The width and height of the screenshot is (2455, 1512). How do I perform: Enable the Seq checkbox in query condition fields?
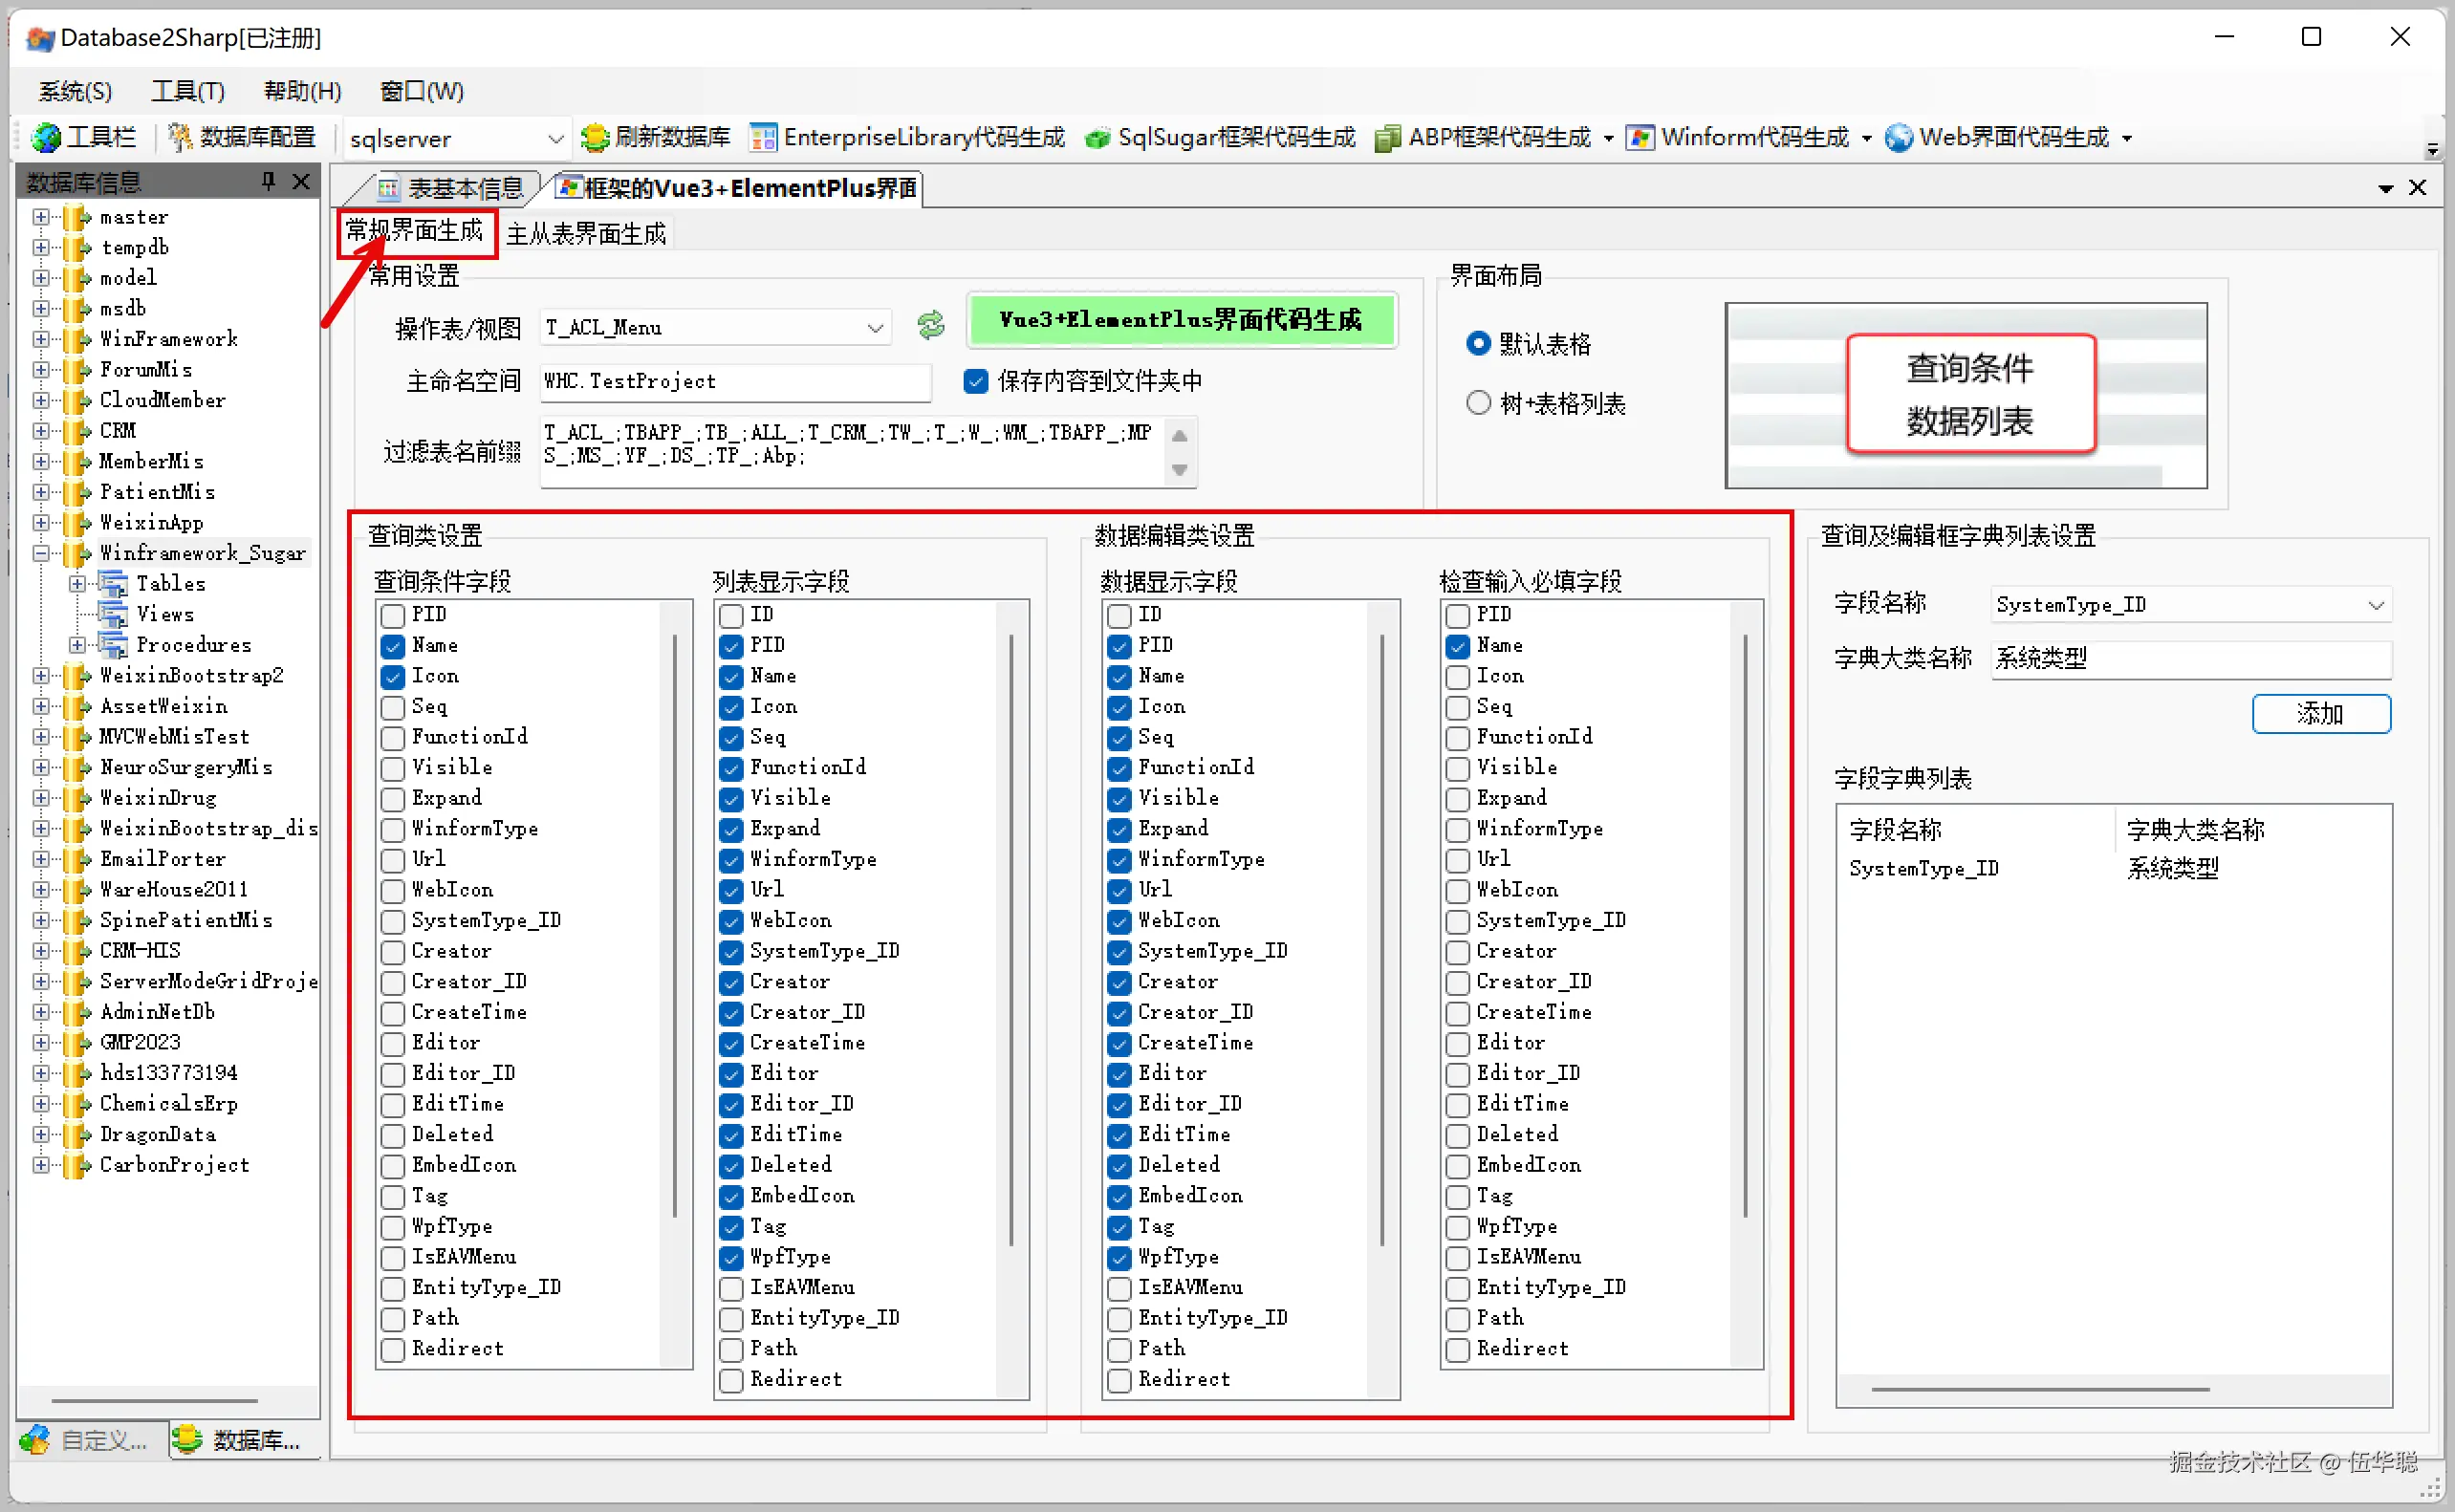(393, 707)
